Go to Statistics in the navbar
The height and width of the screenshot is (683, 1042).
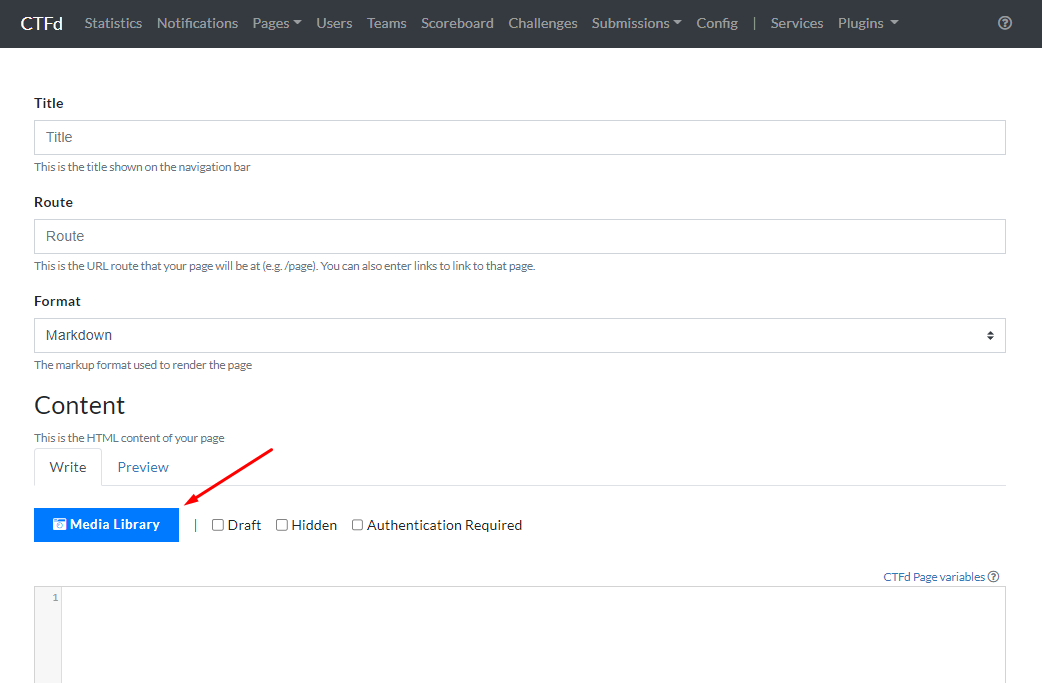point(113,23)
